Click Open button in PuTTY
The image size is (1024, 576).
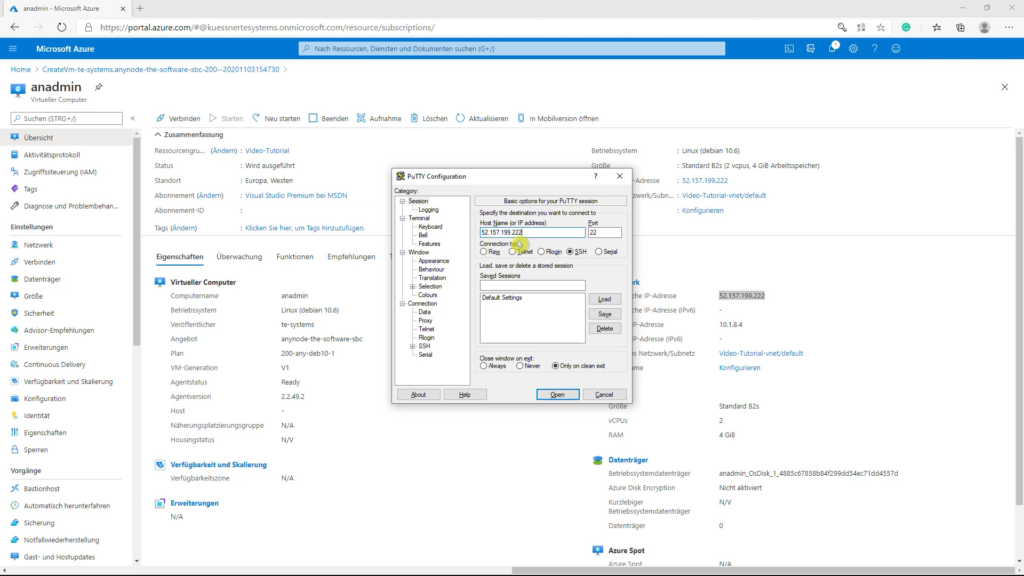click(558, 394)
